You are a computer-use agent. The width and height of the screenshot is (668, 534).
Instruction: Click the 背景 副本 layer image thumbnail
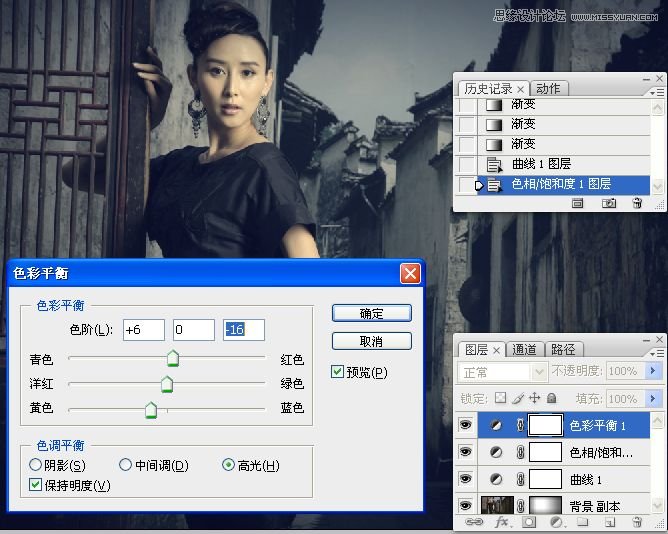pyautogui.click(x=497, y=506)
